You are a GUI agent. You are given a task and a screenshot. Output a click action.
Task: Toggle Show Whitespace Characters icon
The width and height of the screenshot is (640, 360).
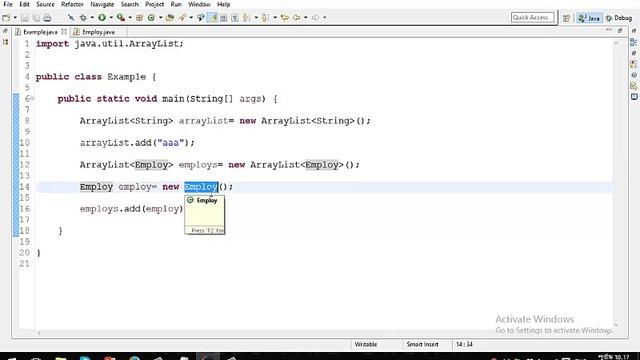point(235,18)
